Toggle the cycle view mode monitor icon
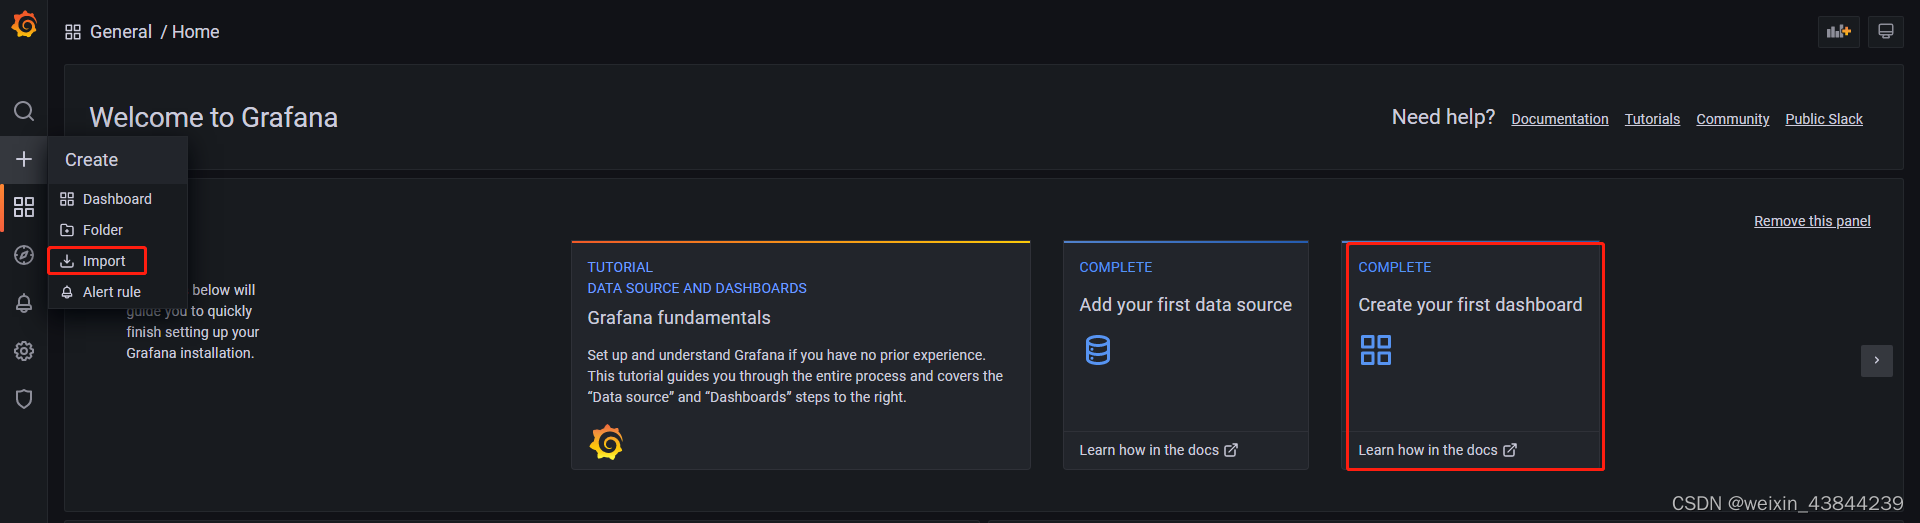This screenshot has height=523, width=1920. (x=1885, y=31)
